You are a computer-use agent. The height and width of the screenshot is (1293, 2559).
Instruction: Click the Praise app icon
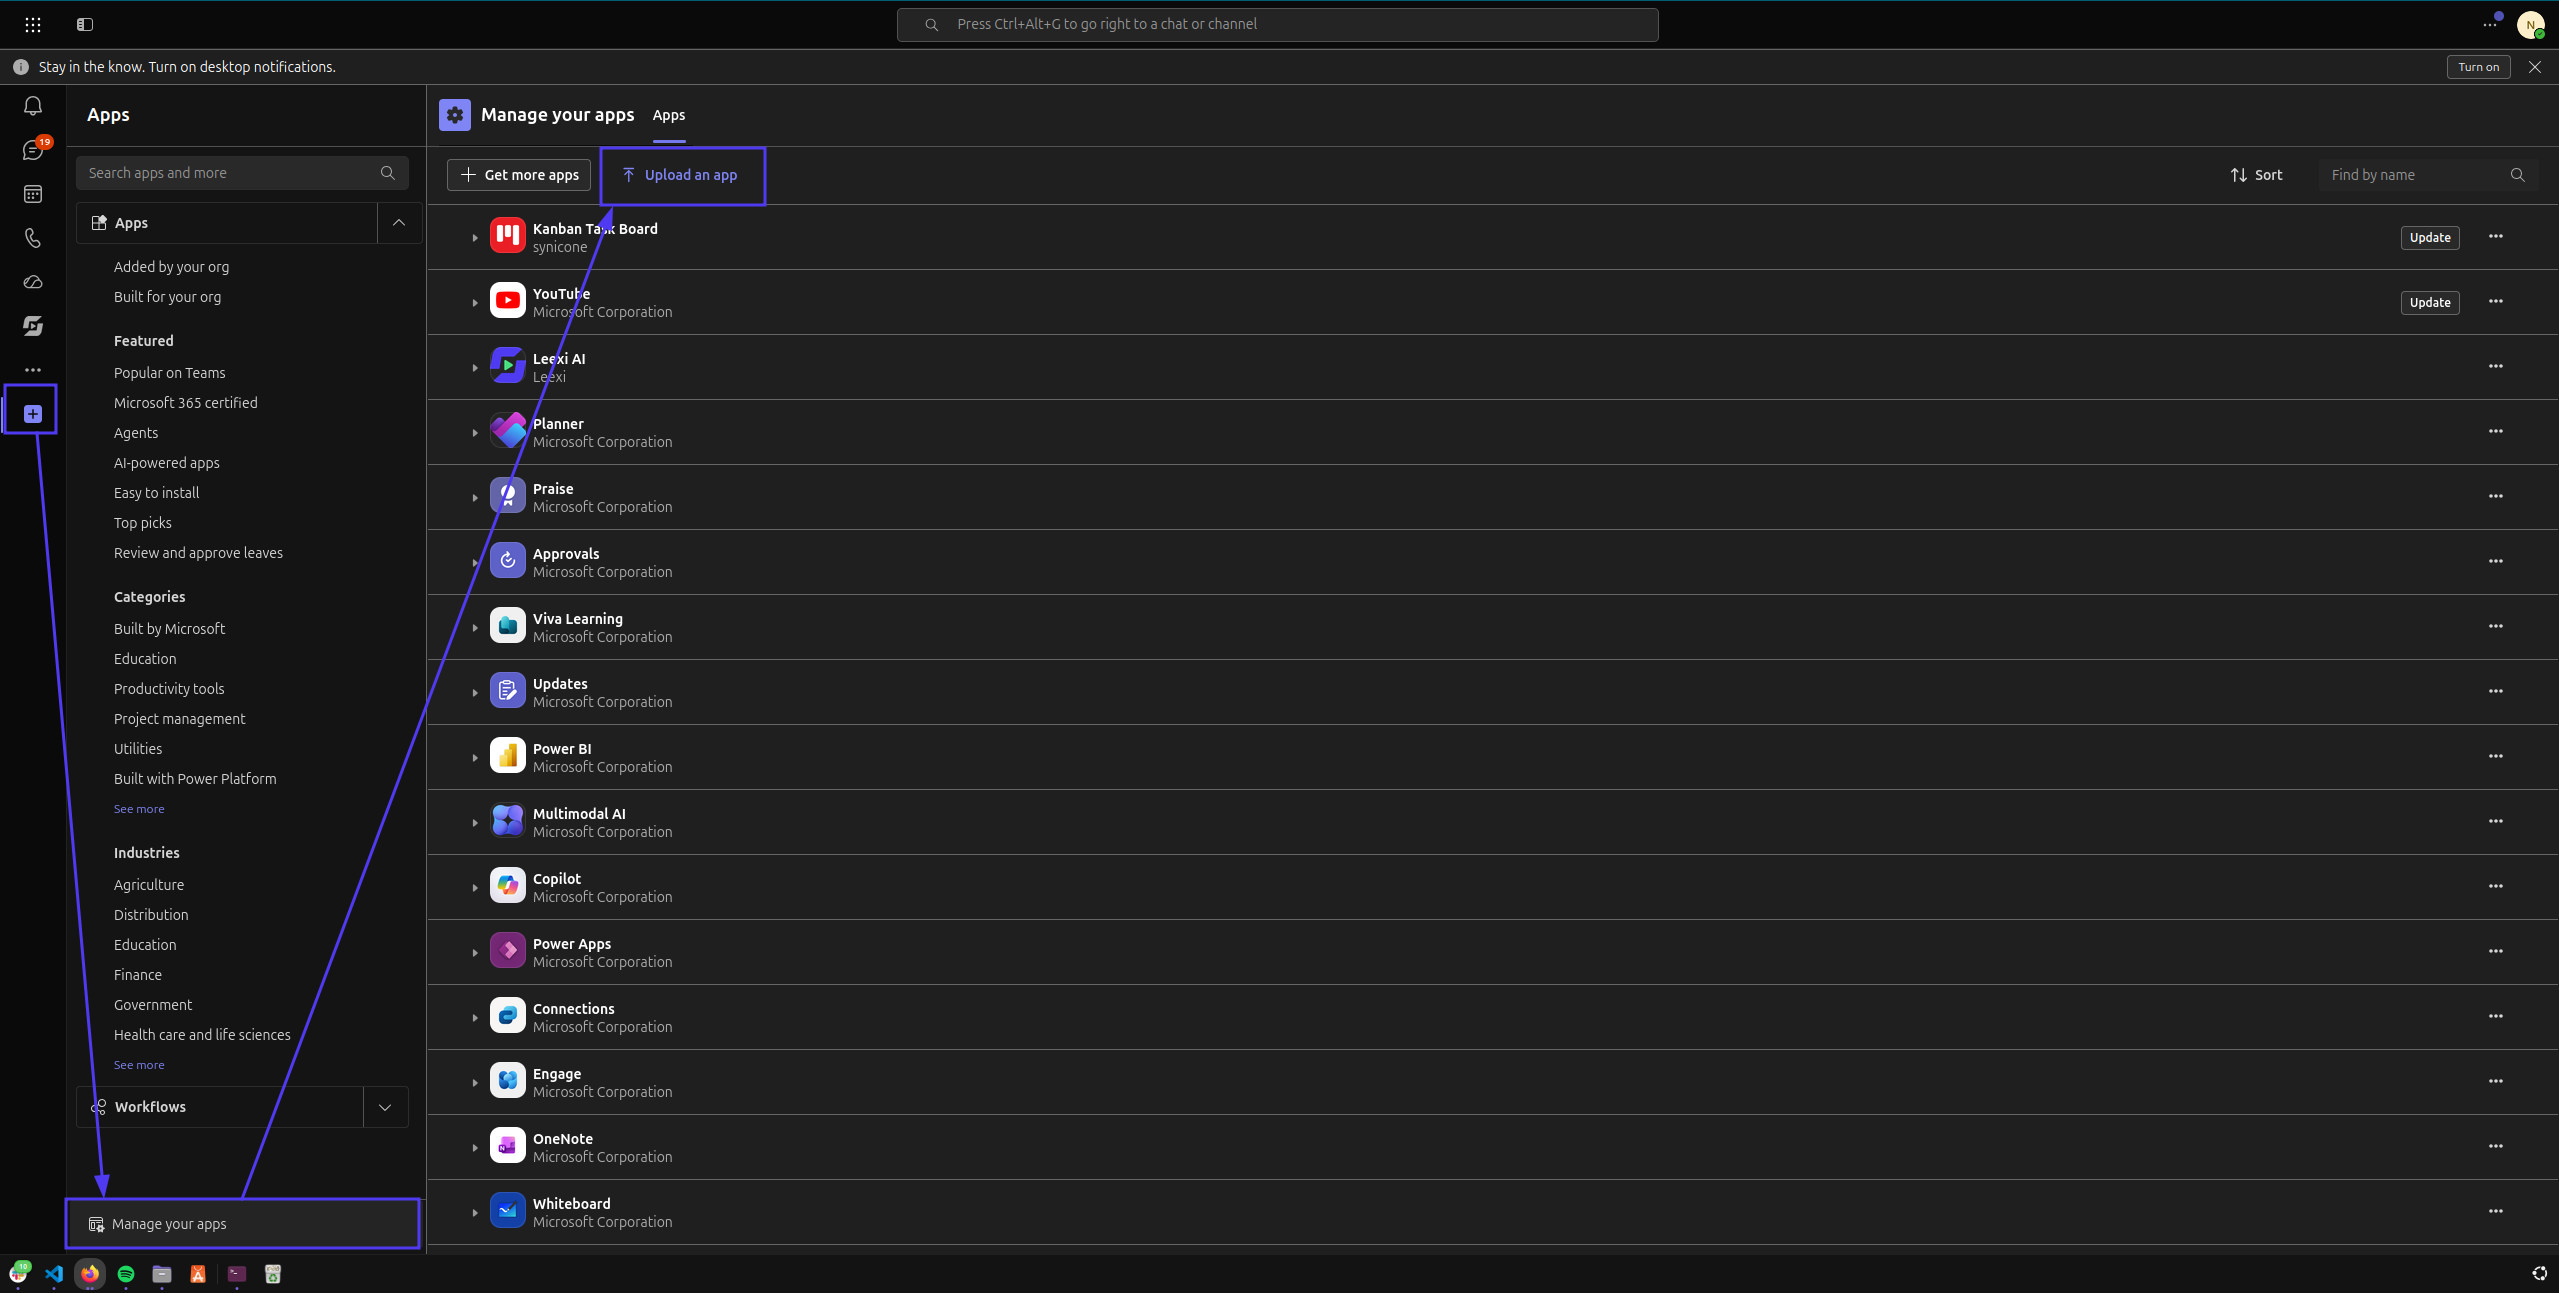click(508, 496)
